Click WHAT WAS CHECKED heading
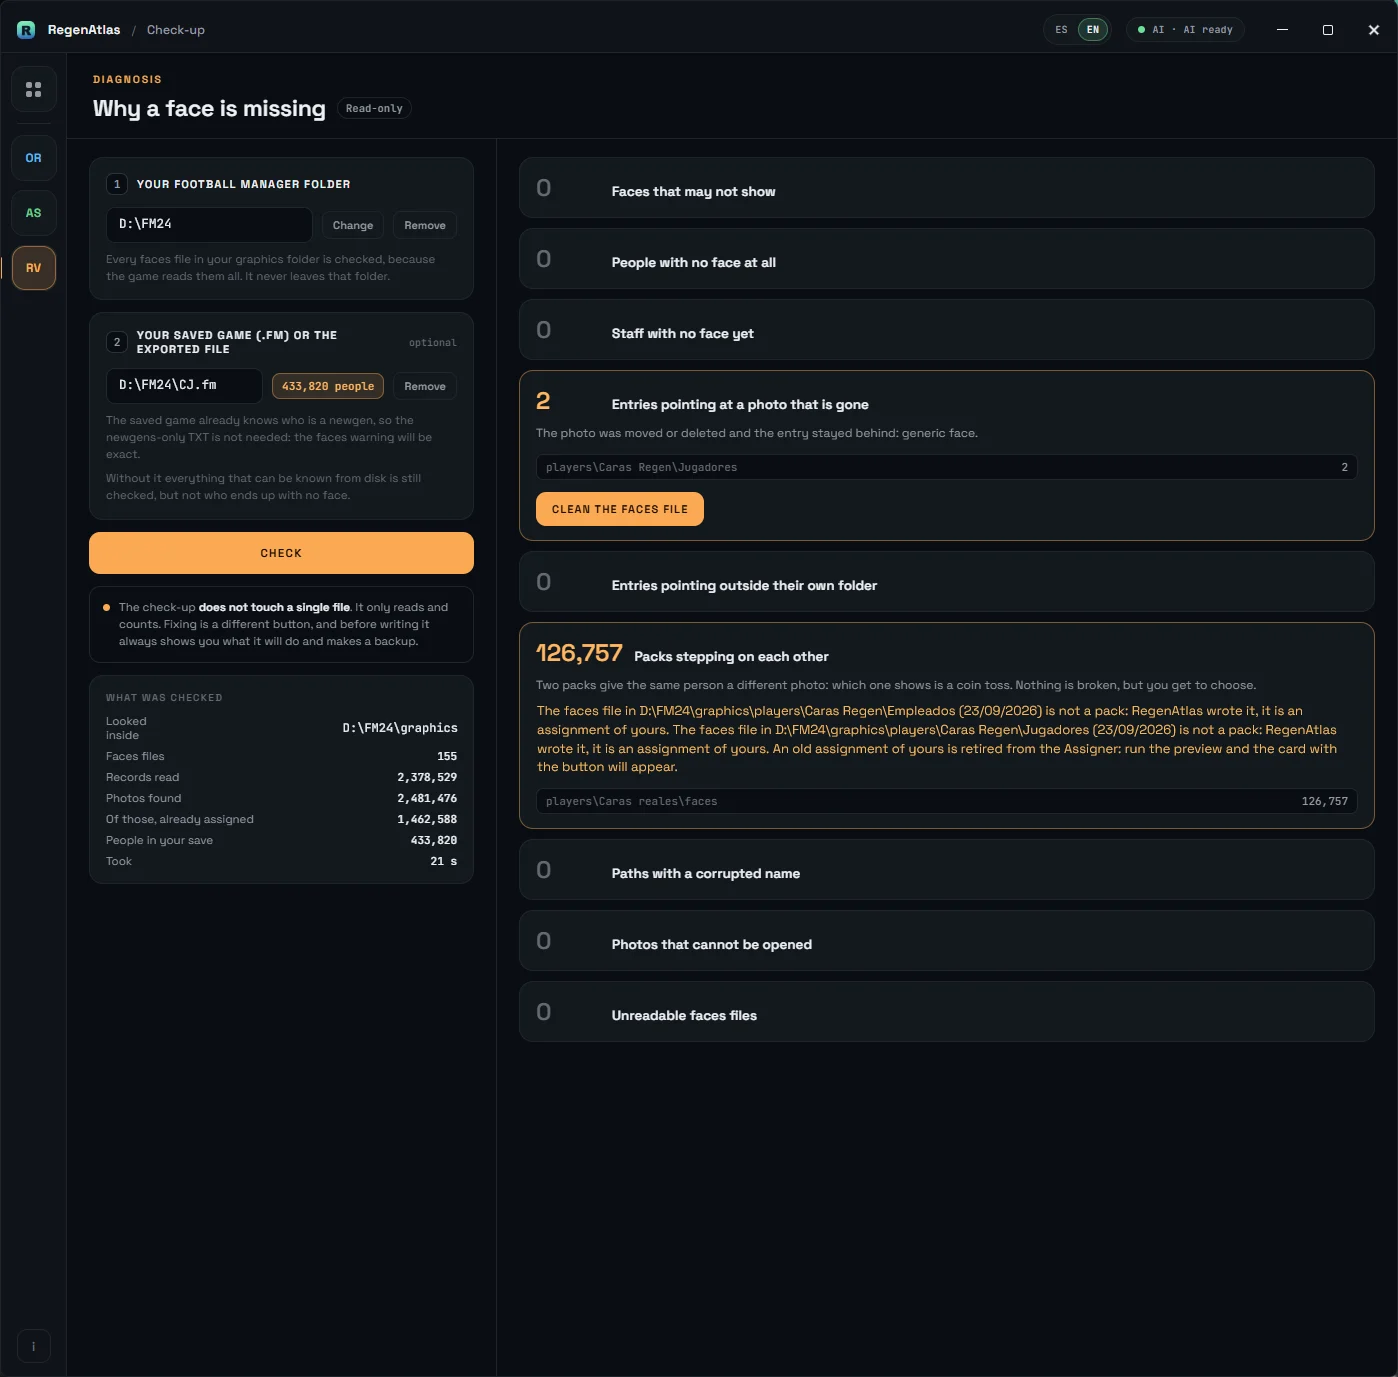The height and width of the screenshot is (1377, 1398). [x=164, y=697]
